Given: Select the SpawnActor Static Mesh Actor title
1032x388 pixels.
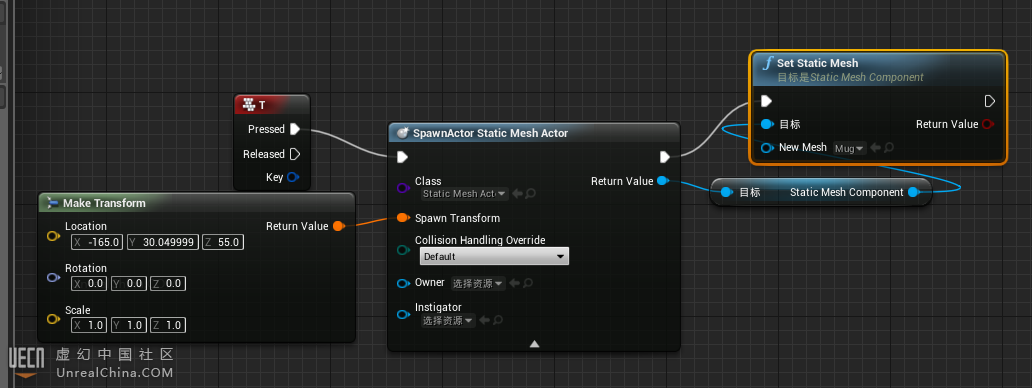Looking at the screenshot, I should (490, 133).
